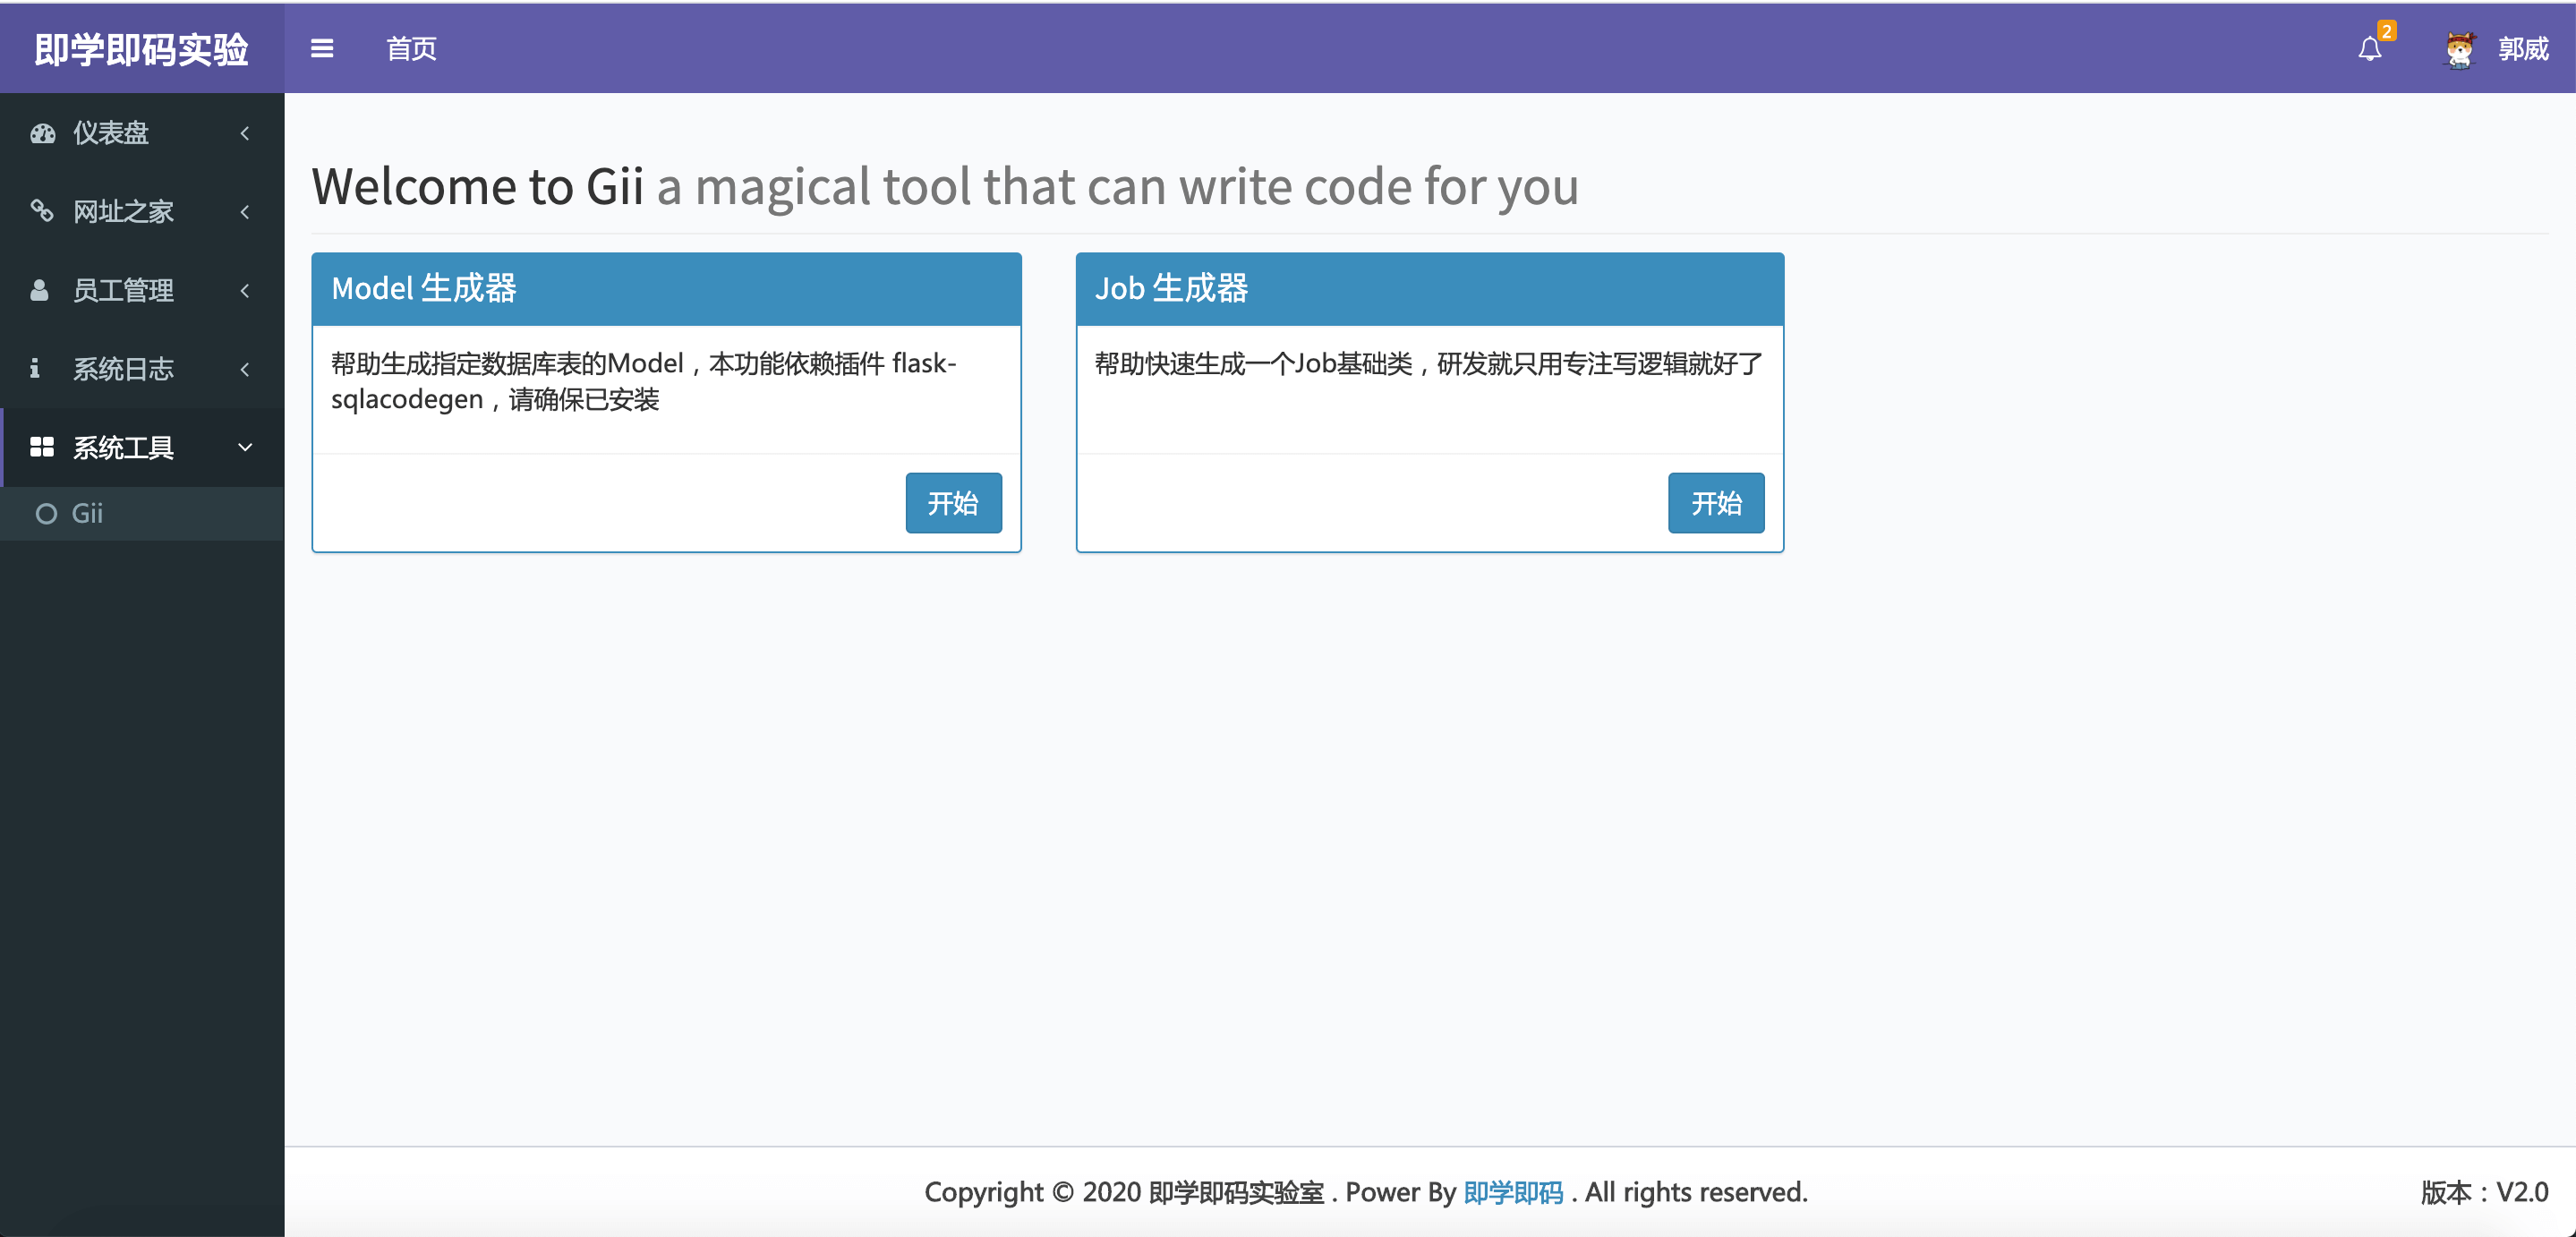Open the notification bell icon
The height and width of the screenshot is (1237, 2576).
(2369, 49)
